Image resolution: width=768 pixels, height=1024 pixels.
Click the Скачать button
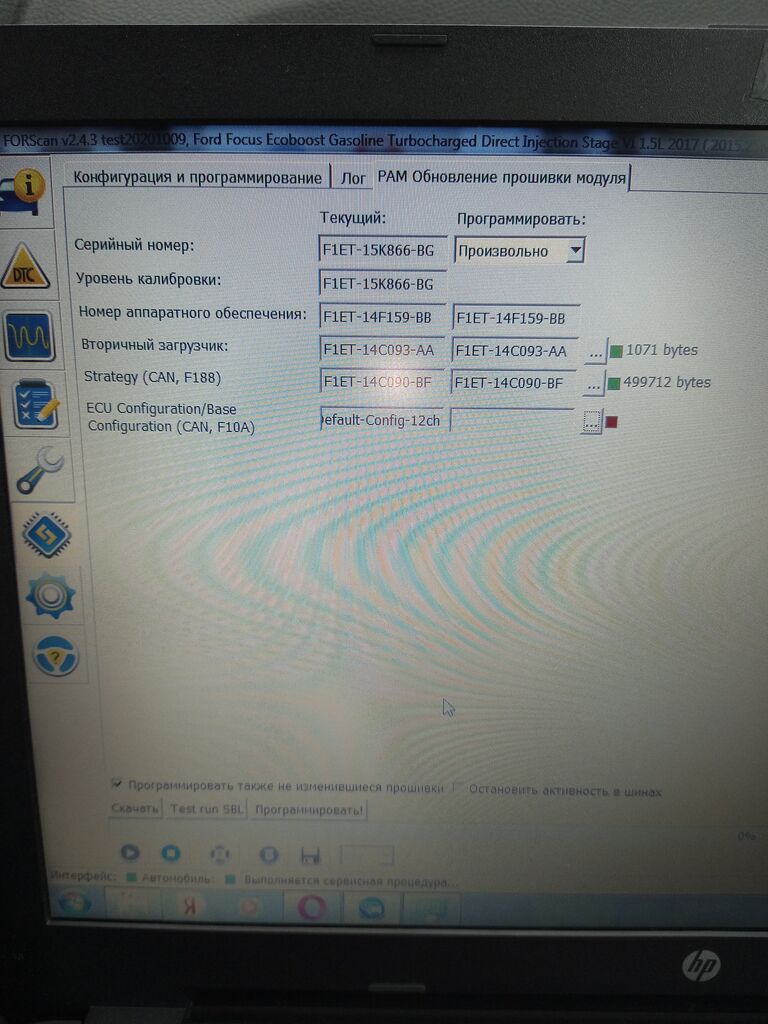click(135, 808)
